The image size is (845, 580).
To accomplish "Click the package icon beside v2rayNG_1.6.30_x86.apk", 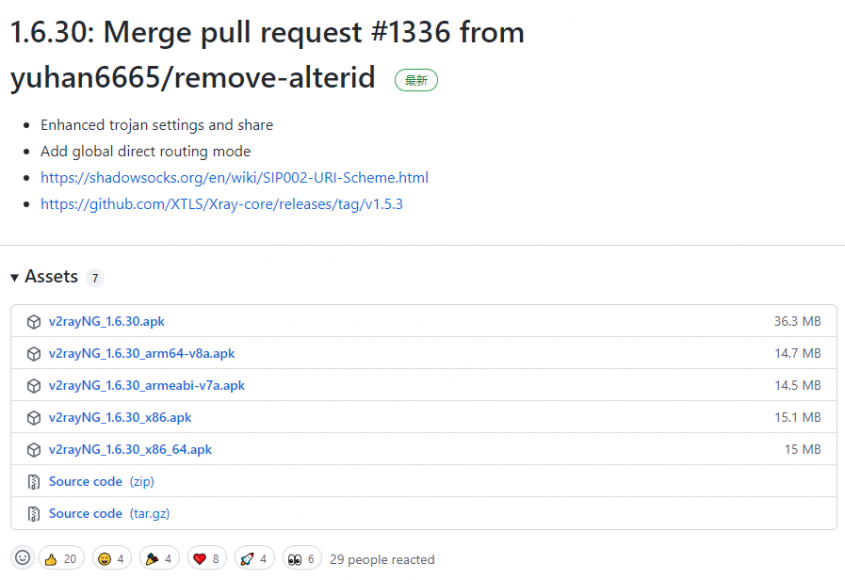I will 33,418.
